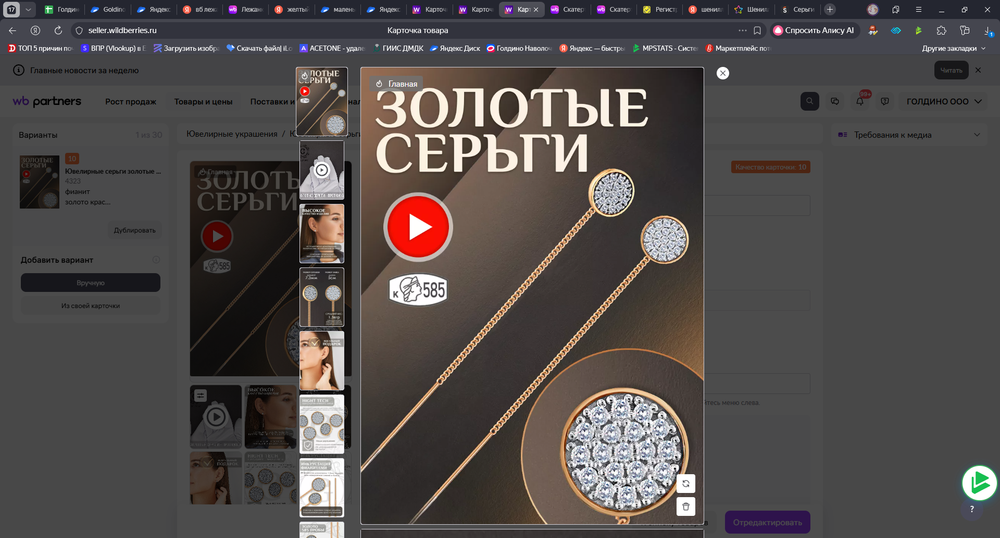Select the first Золотые серьги thumbnail in popup
The image size is (1000, 538).
[321, 101]
